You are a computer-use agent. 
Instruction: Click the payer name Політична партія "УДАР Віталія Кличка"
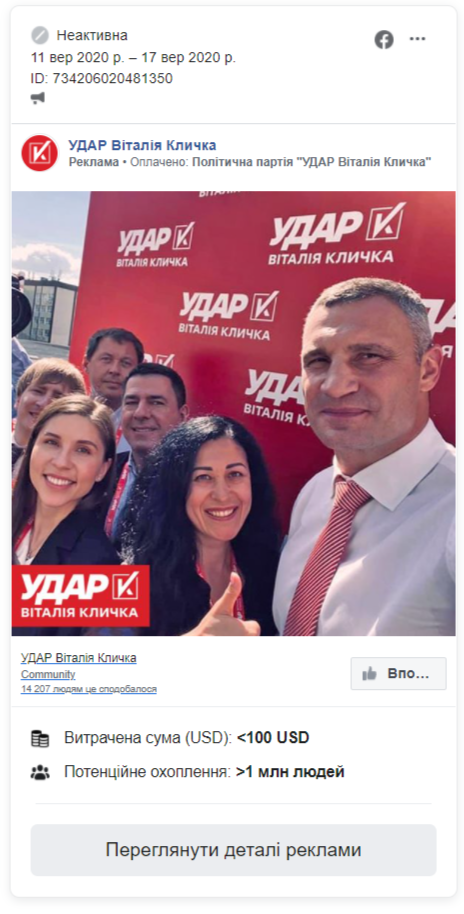pyautogui.click(x=311, y=162)
